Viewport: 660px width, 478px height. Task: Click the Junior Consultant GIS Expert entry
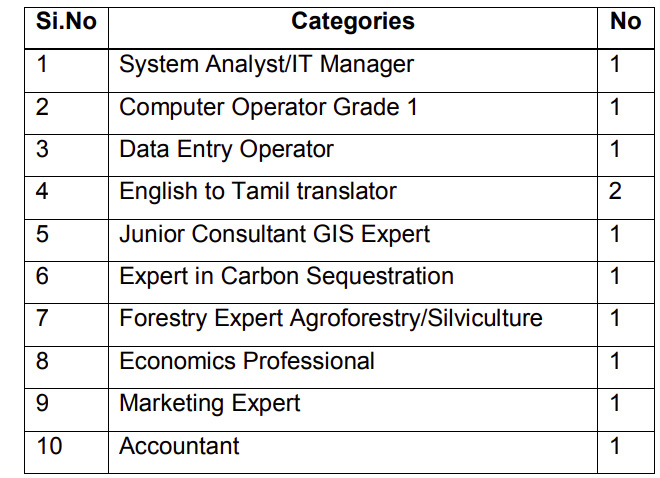[x=274, y=234]
